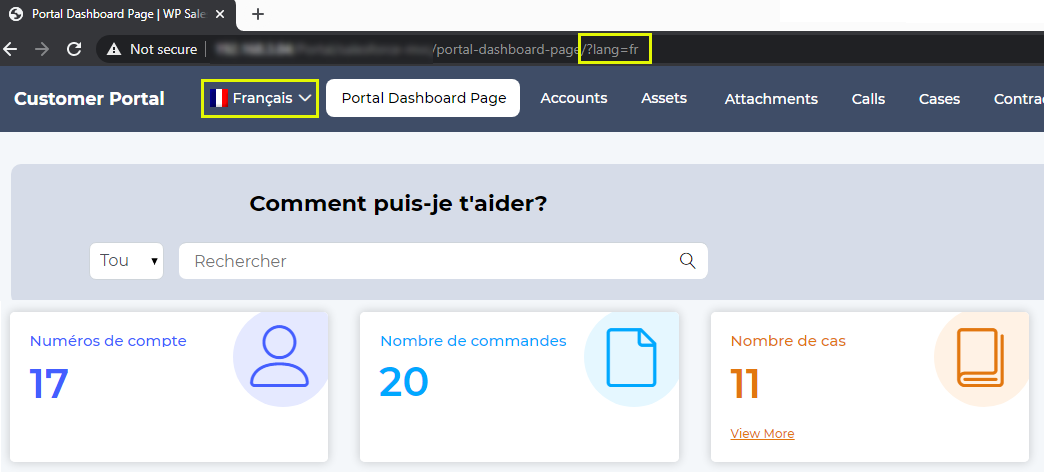Image resolution: width=1044 pixels, height=472 pixels.
Task: Go back using browser back arrow
Action: coord(11,49)
